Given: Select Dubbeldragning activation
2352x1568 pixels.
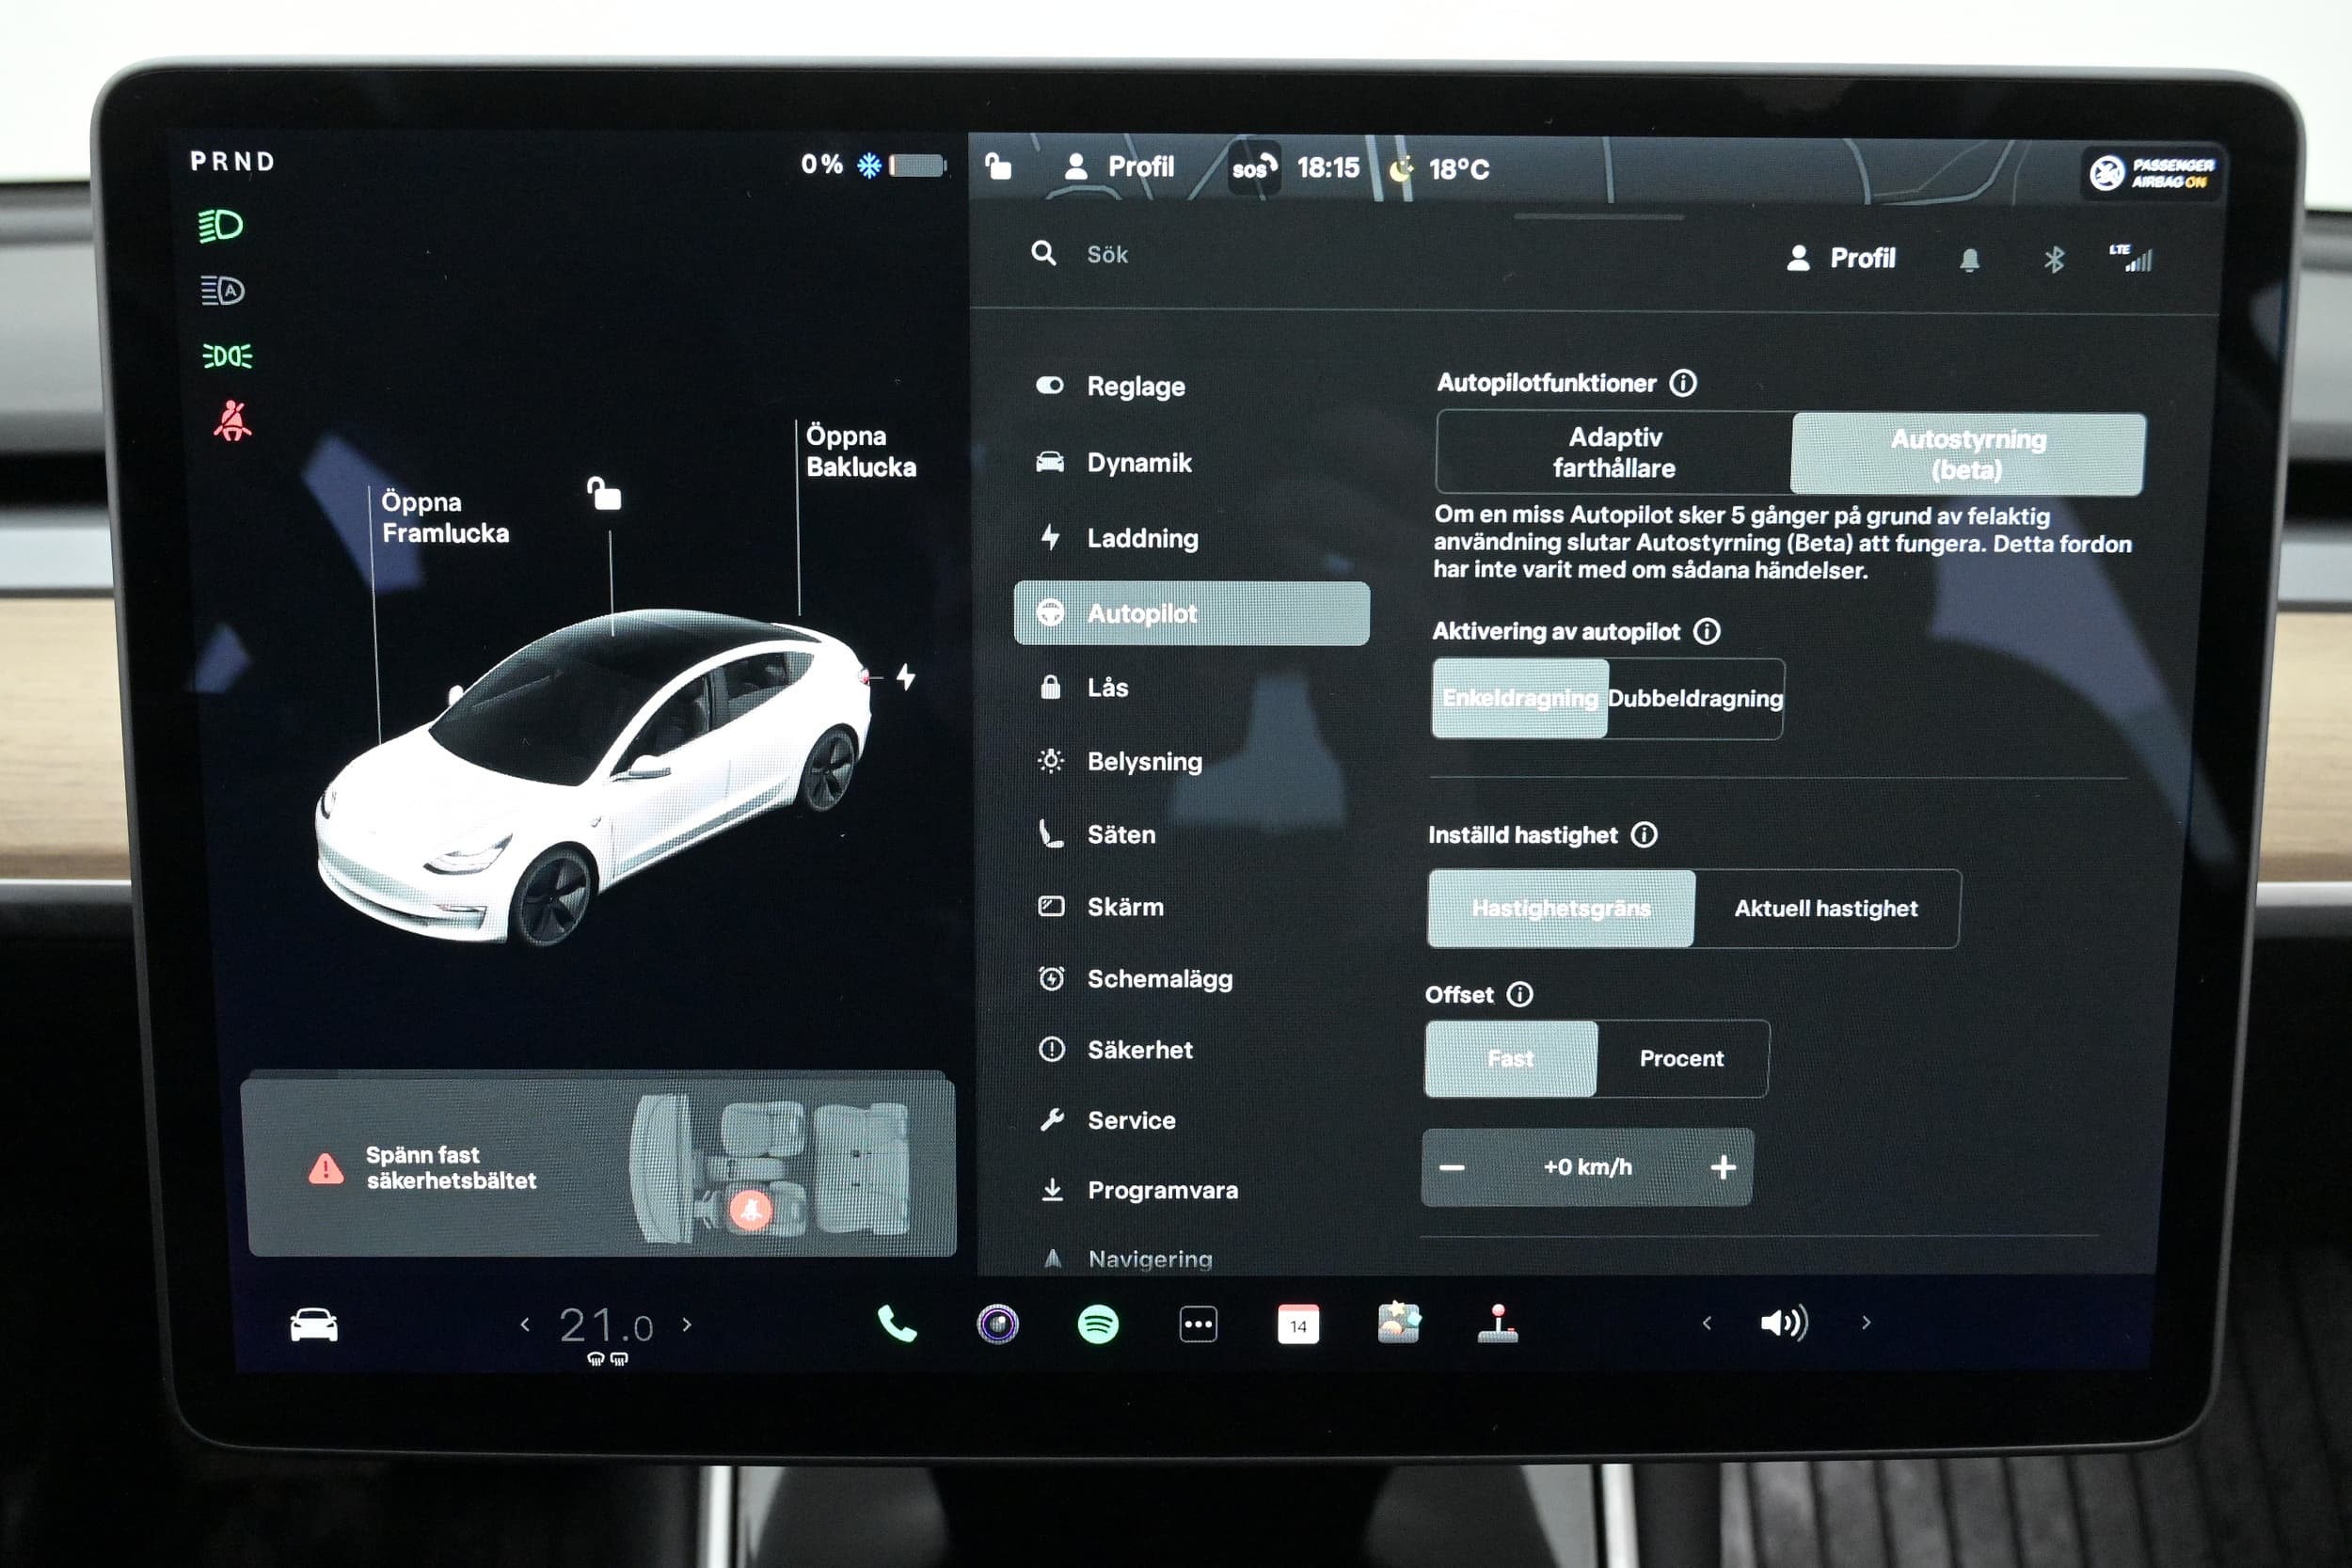Looking at the screenshot, I should point(1695,698).
